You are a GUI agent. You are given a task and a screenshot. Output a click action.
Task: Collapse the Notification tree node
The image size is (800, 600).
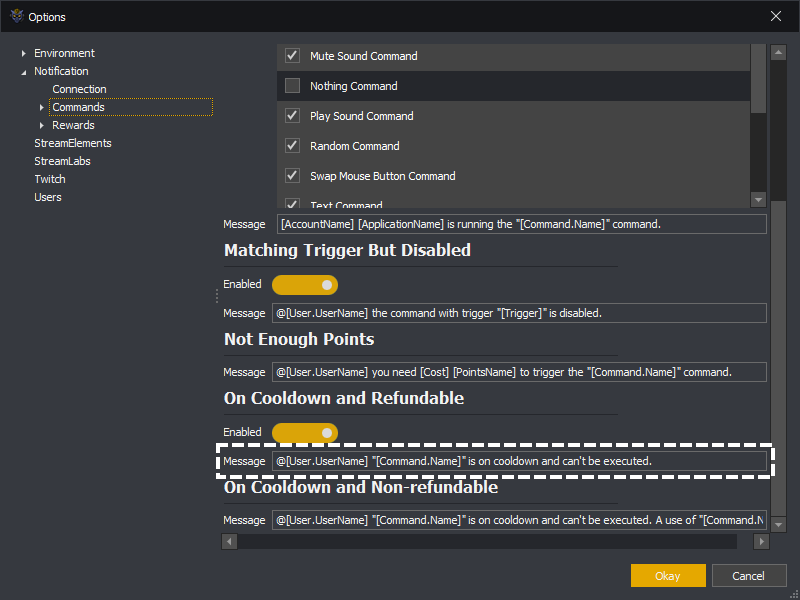23,72
